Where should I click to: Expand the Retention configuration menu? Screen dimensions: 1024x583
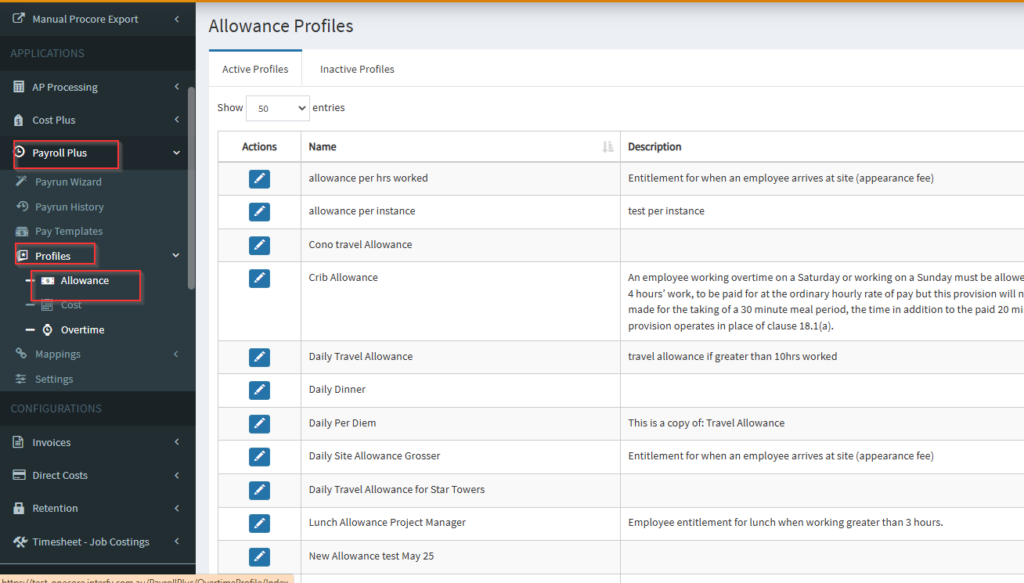point(95,508)
